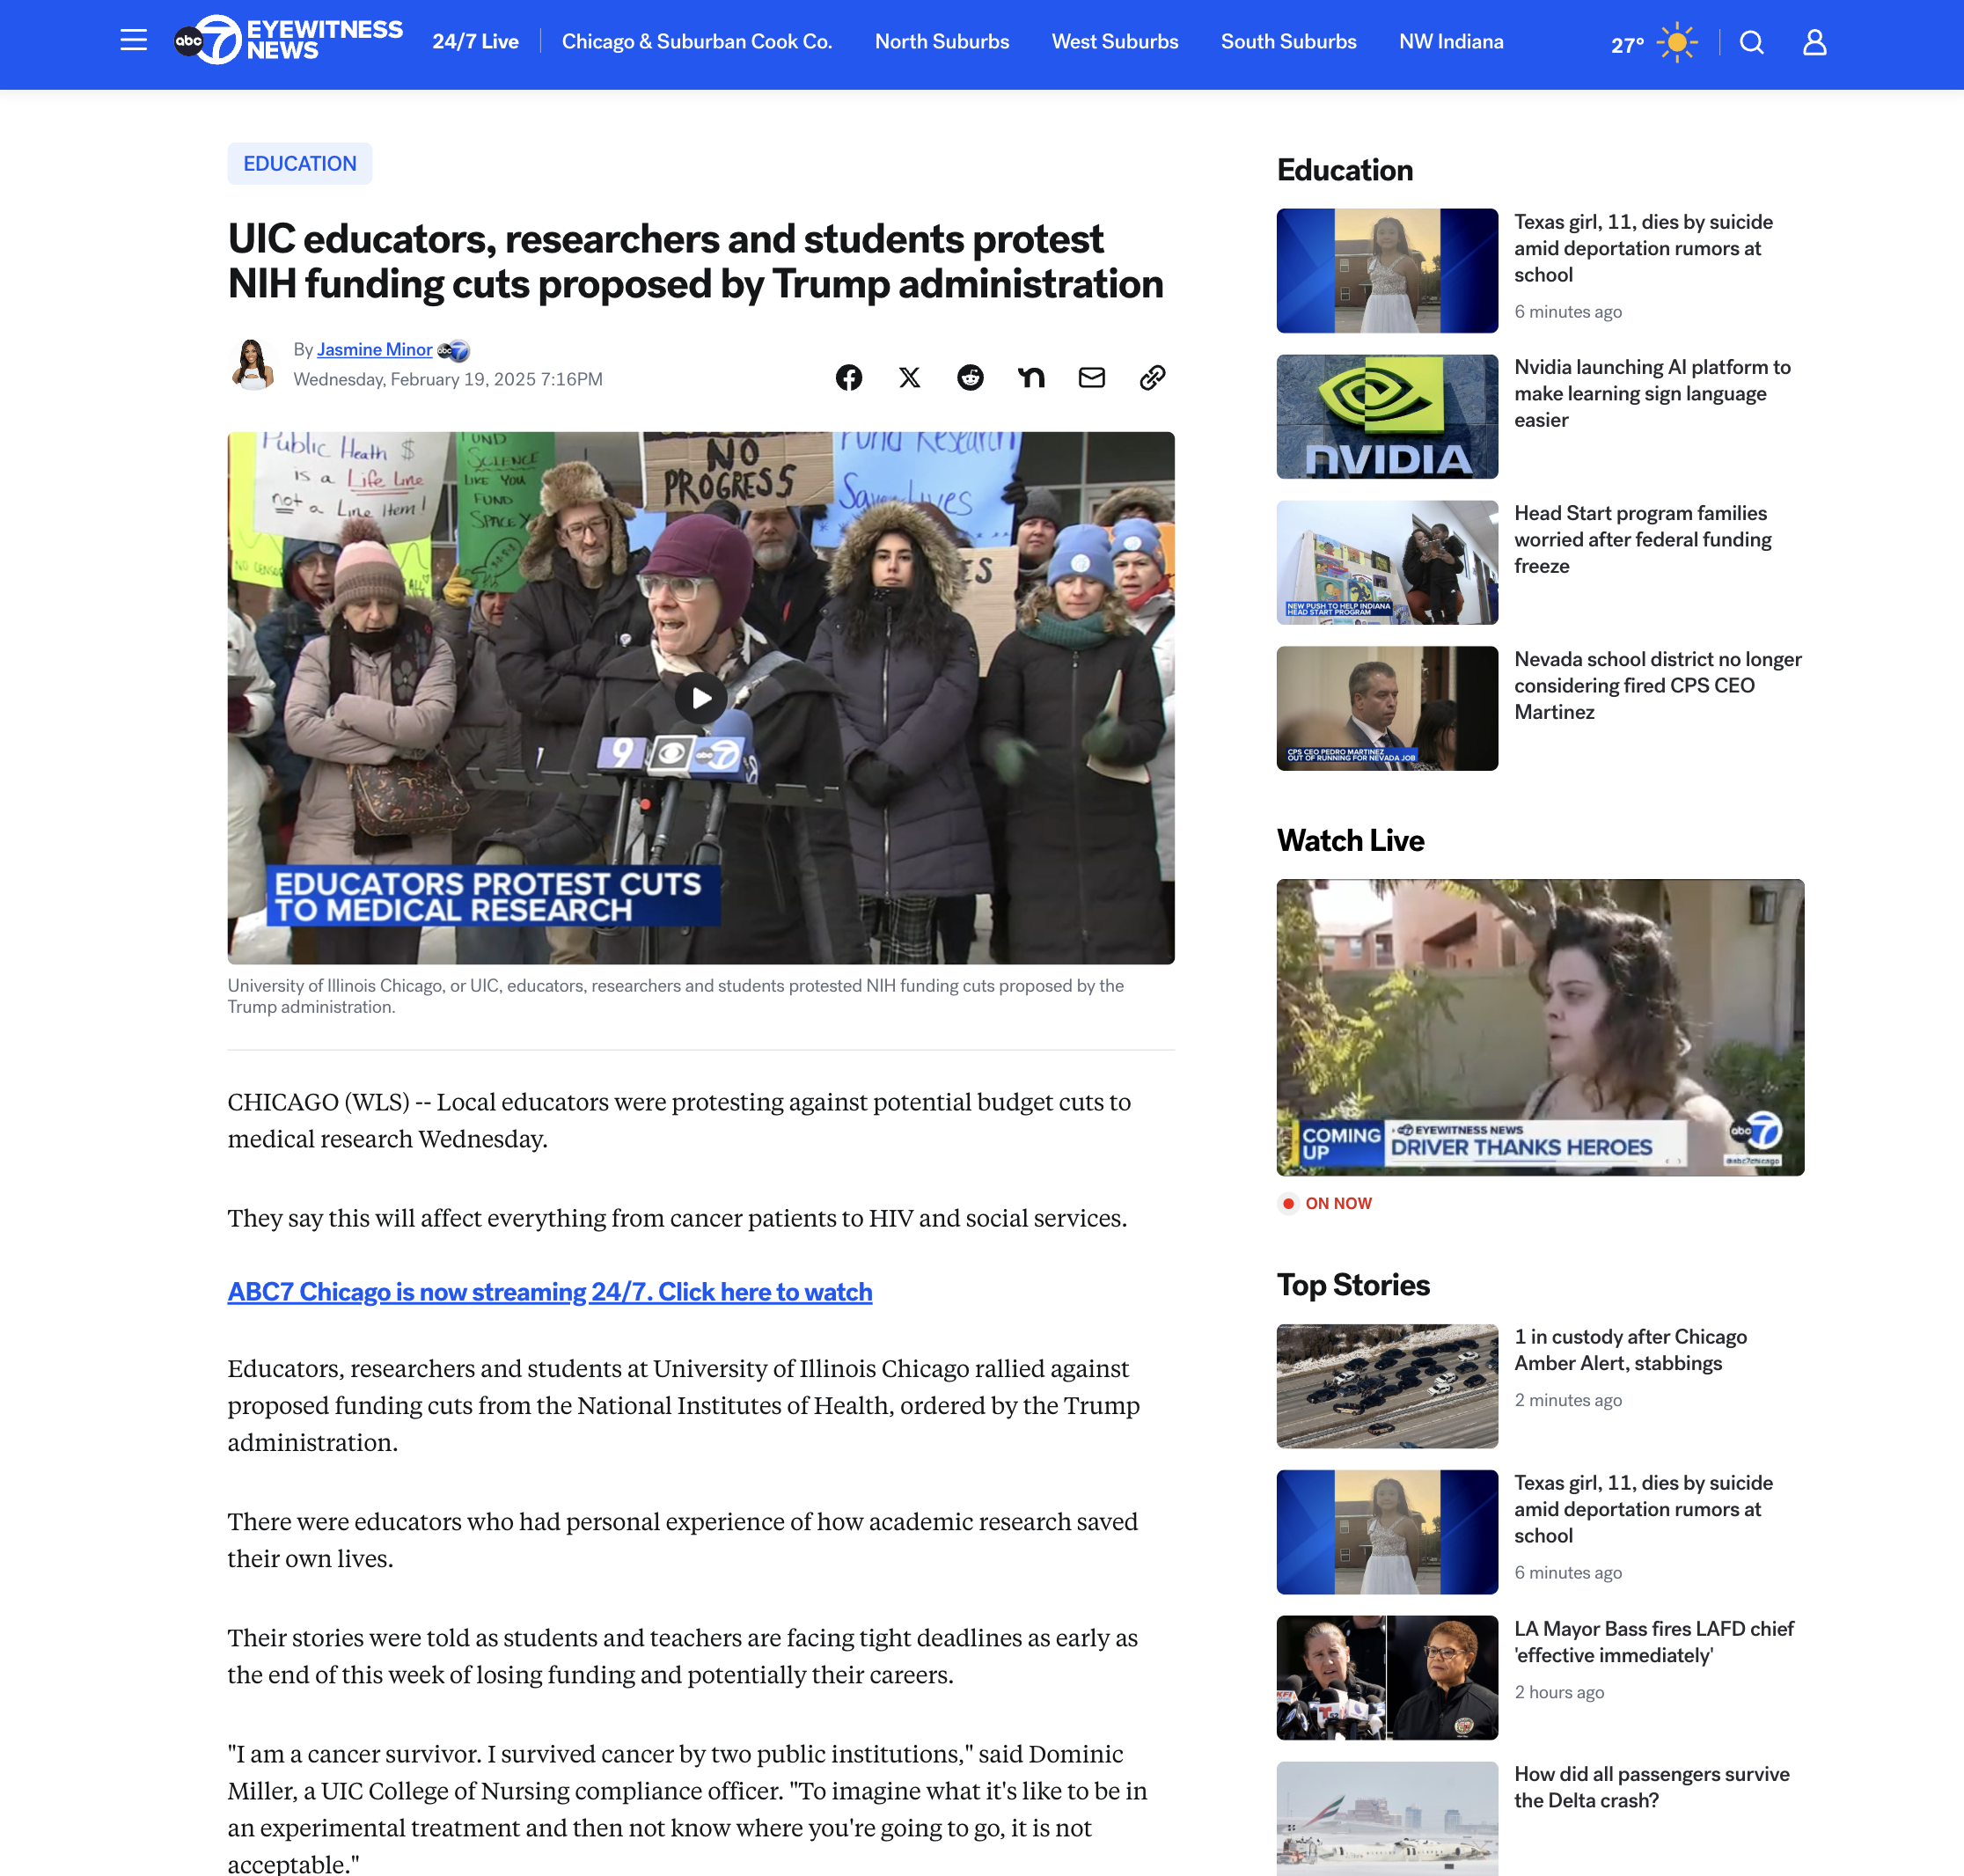
Task: Share article on Nextdoor
Action: (x=1031, y=377)
